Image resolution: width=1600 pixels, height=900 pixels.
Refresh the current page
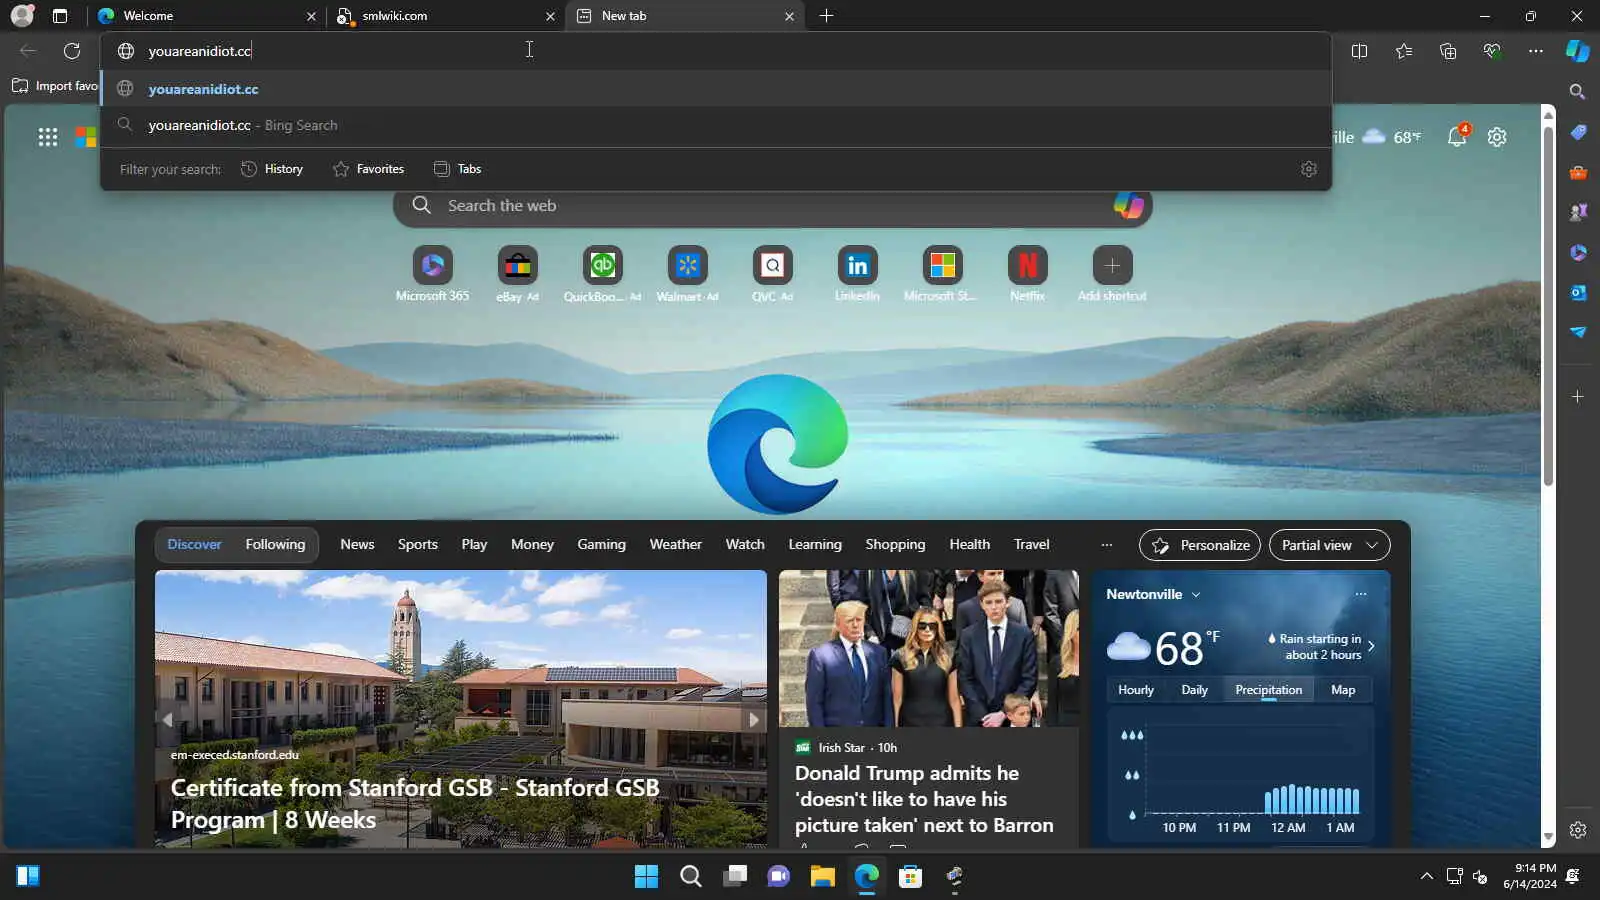click(72, 51)
